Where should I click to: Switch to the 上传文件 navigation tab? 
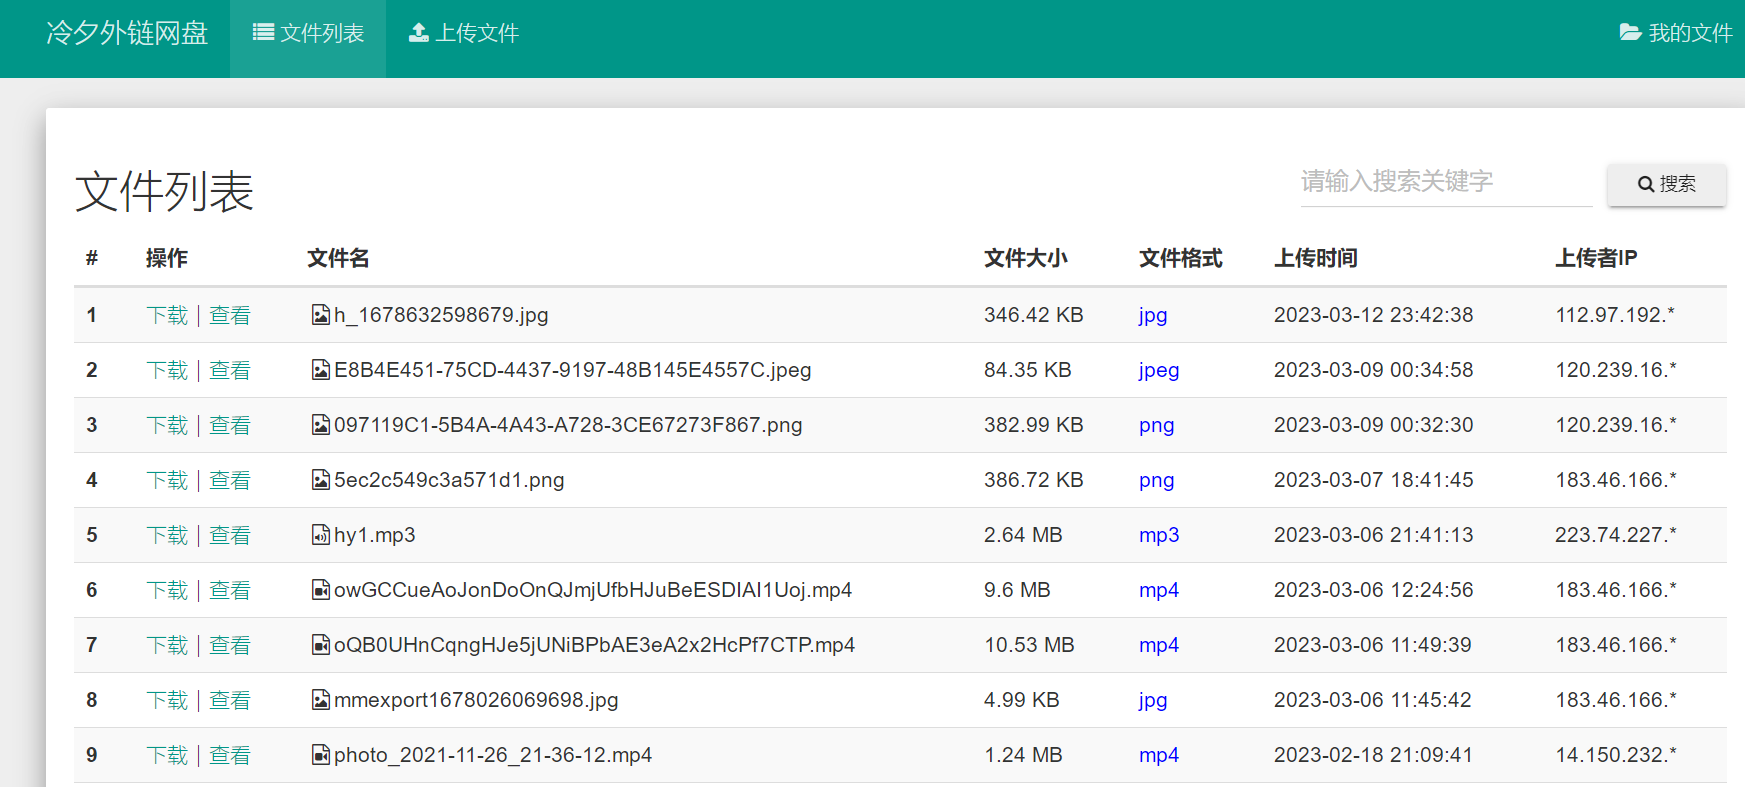point(464,34)
